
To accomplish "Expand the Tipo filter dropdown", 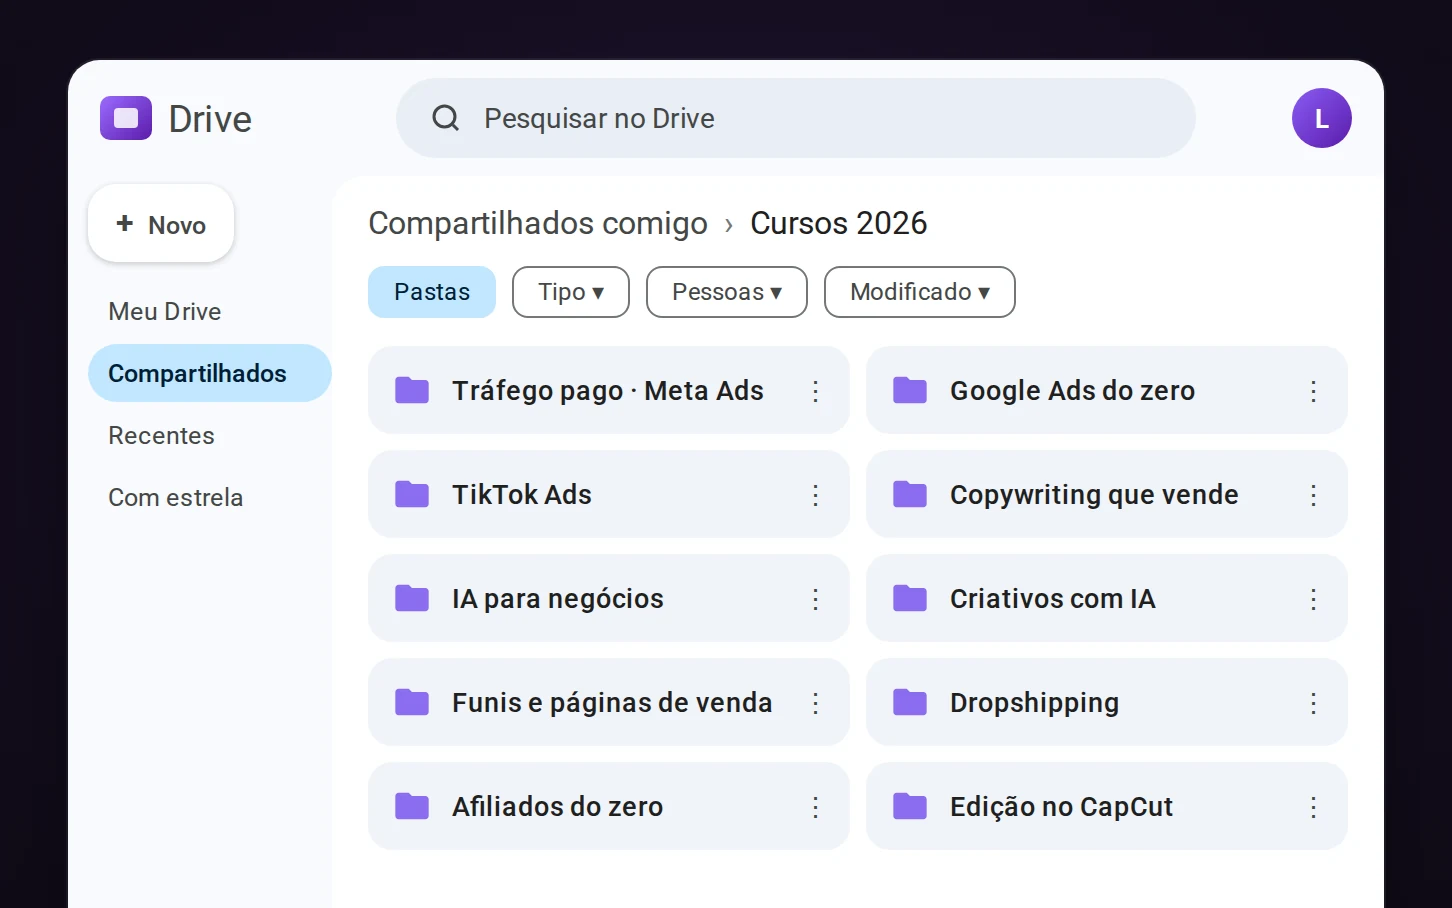I will tap(571, 292).
